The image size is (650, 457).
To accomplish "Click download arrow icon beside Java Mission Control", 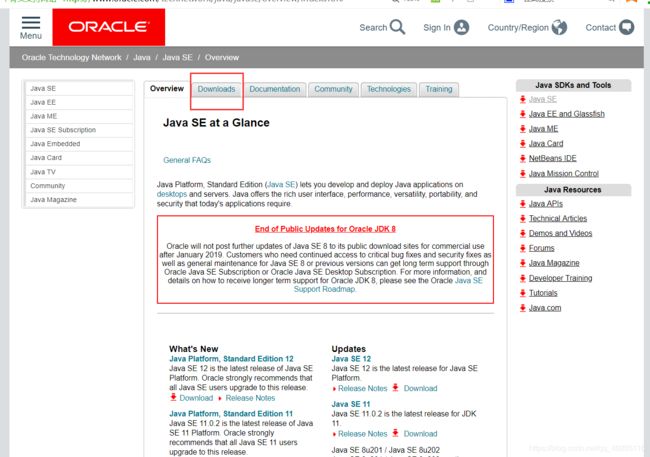I will tap(523, 173).
